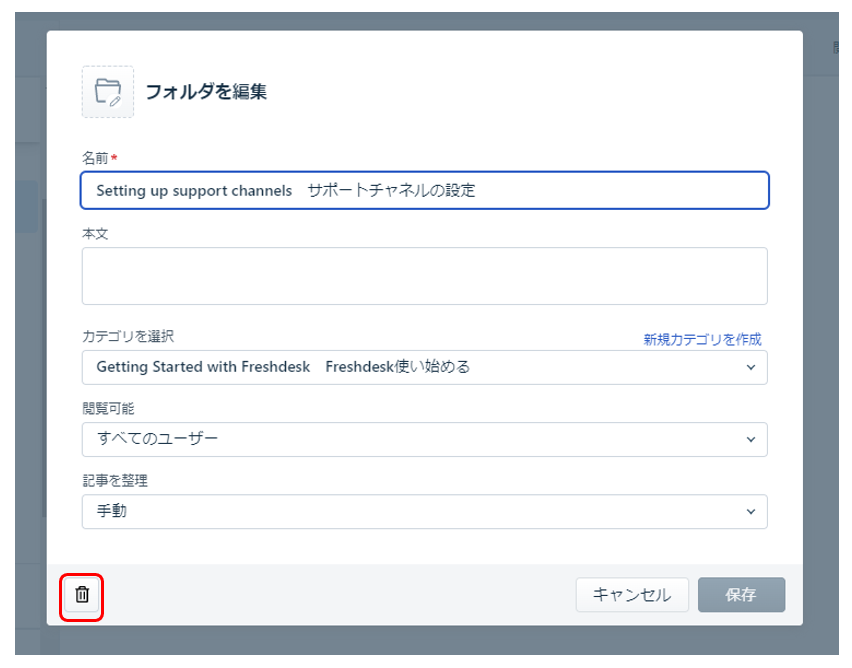Click the trash delete folder icon

[82, 595]
